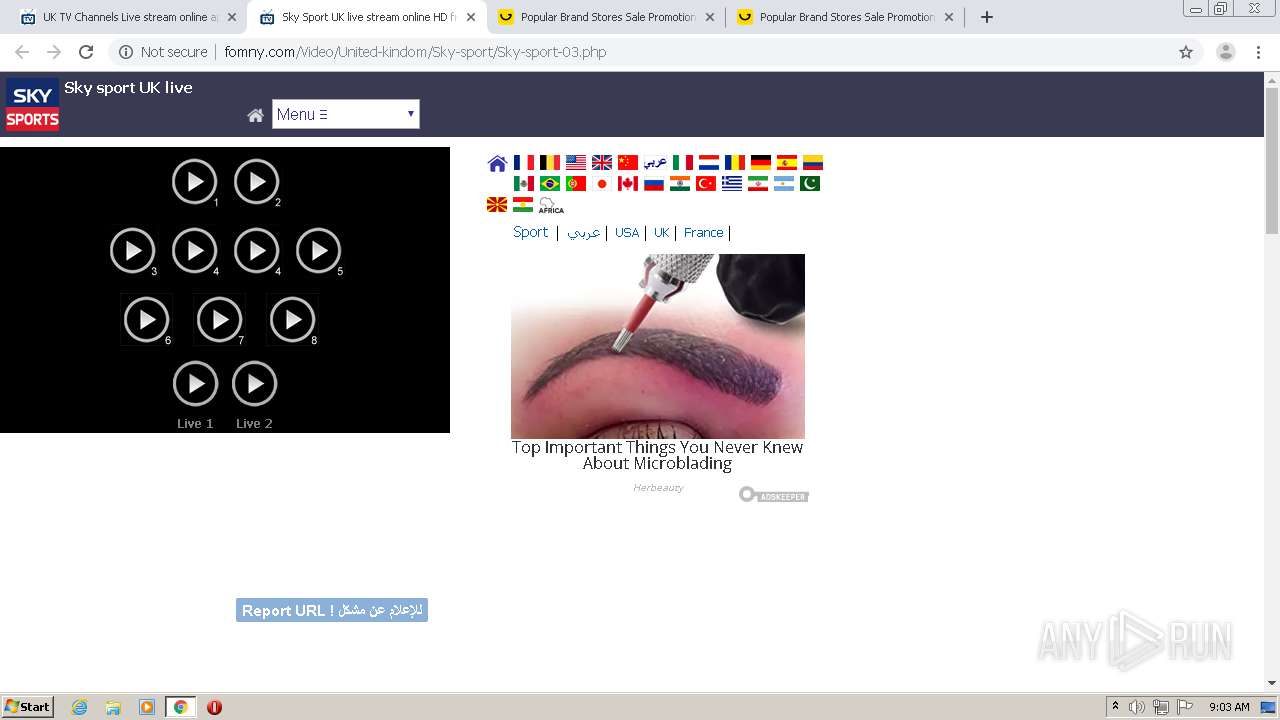Select the India flag icon

(680, 183)
